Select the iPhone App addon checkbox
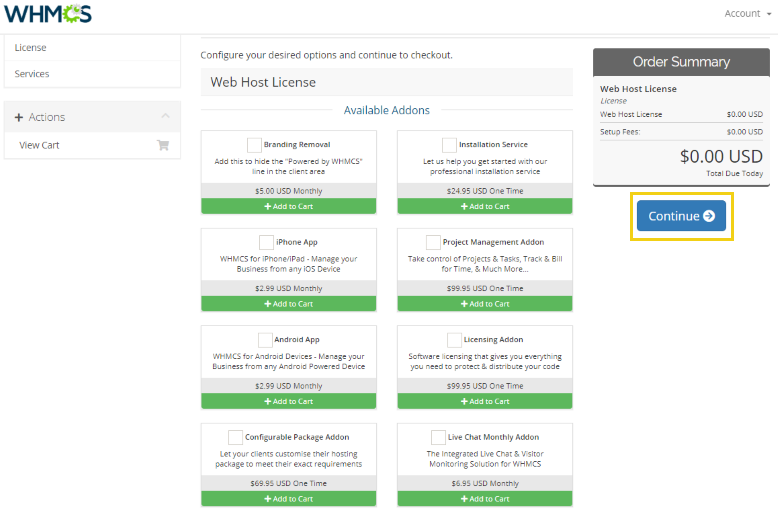 (x=266, y=242)
